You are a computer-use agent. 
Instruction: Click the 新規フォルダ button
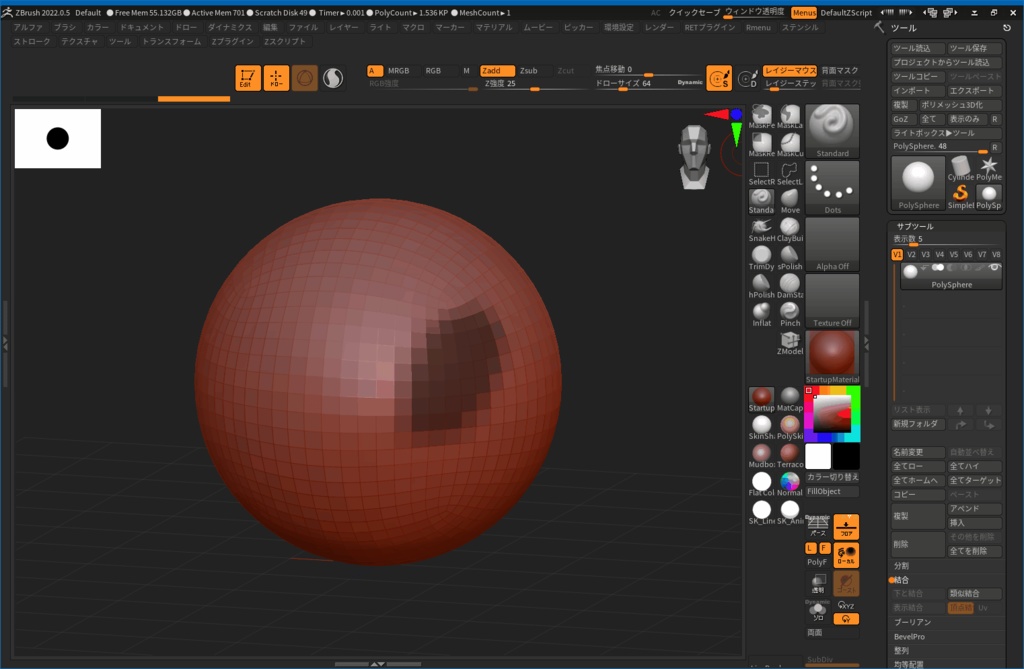coord(917,424)
